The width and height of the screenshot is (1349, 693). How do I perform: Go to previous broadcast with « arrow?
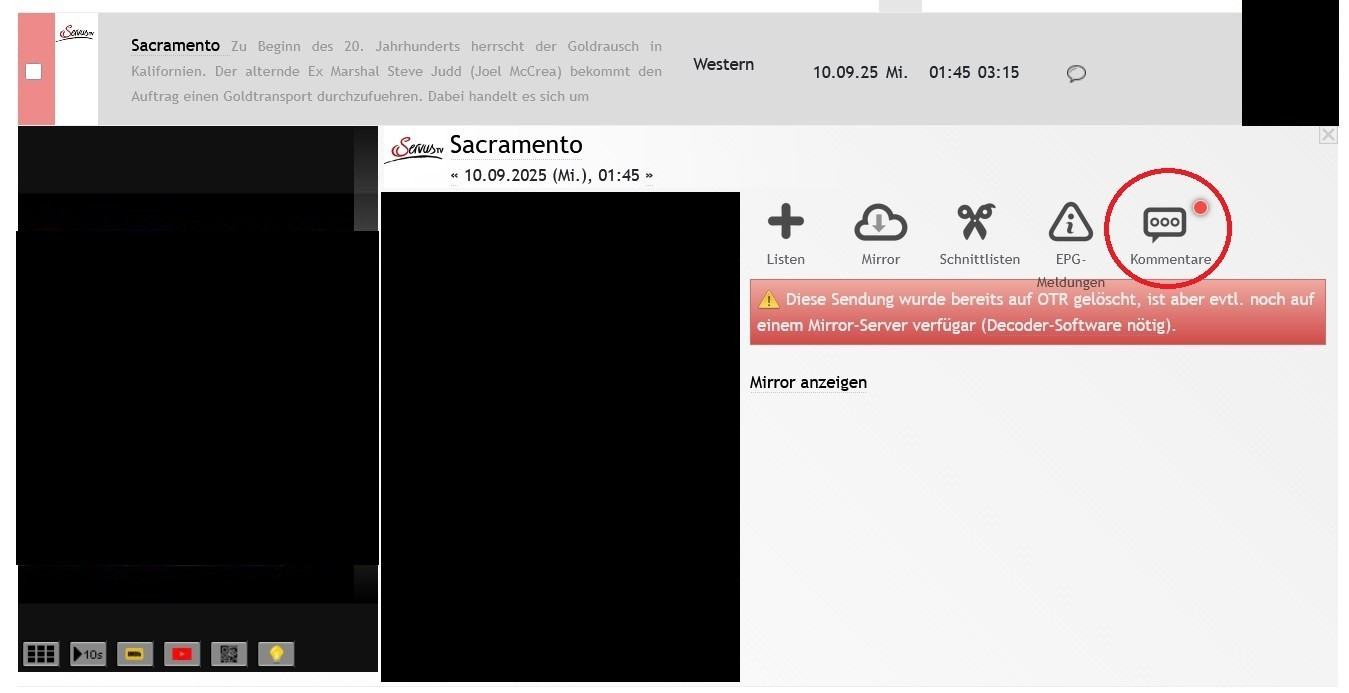(455, 176)
